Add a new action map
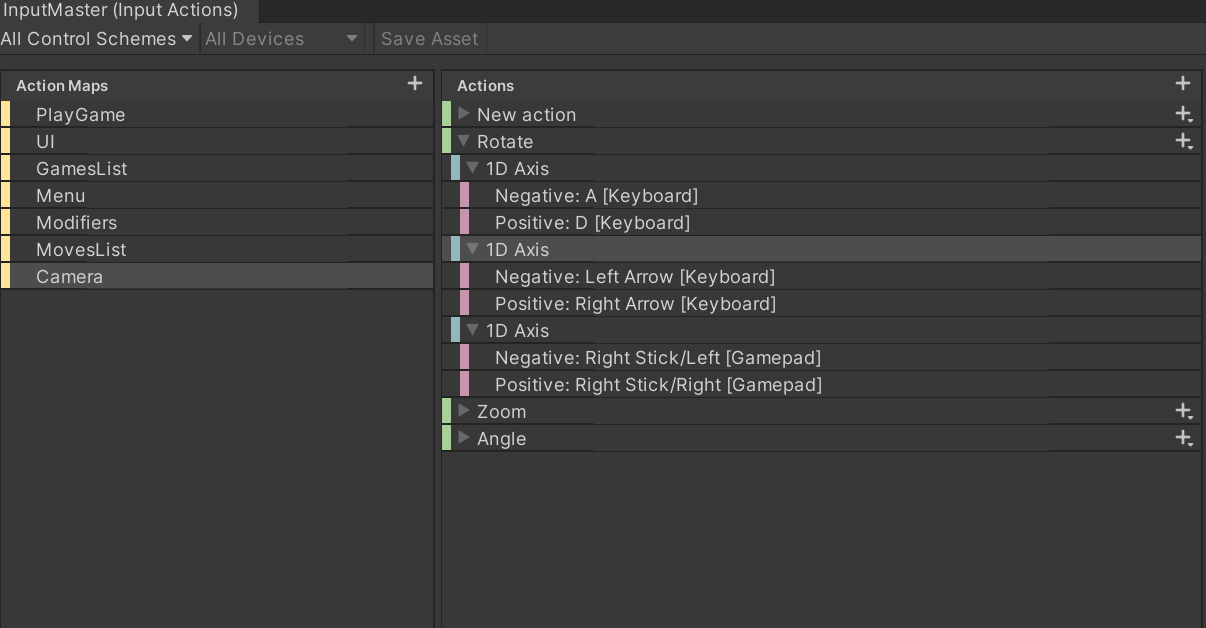This screenshot has width=1206, height=628. (415, 84)
